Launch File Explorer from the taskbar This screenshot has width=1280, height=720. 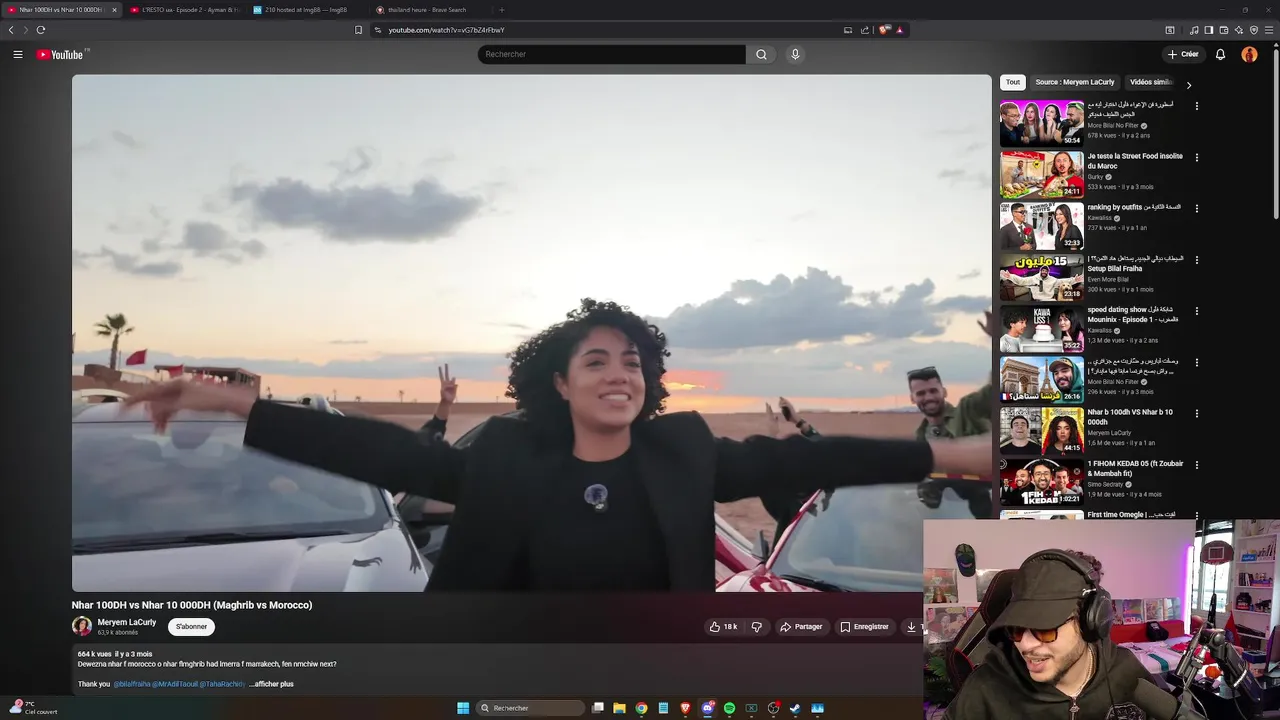[x=620, y=708]
